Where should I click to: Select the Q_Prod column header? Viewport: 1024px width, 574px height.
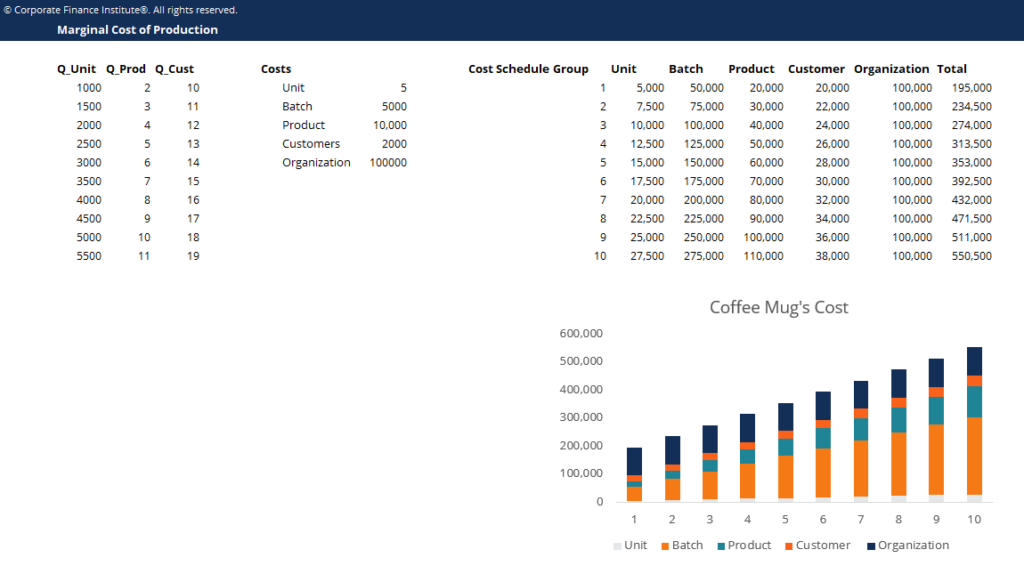click(126, 69)
